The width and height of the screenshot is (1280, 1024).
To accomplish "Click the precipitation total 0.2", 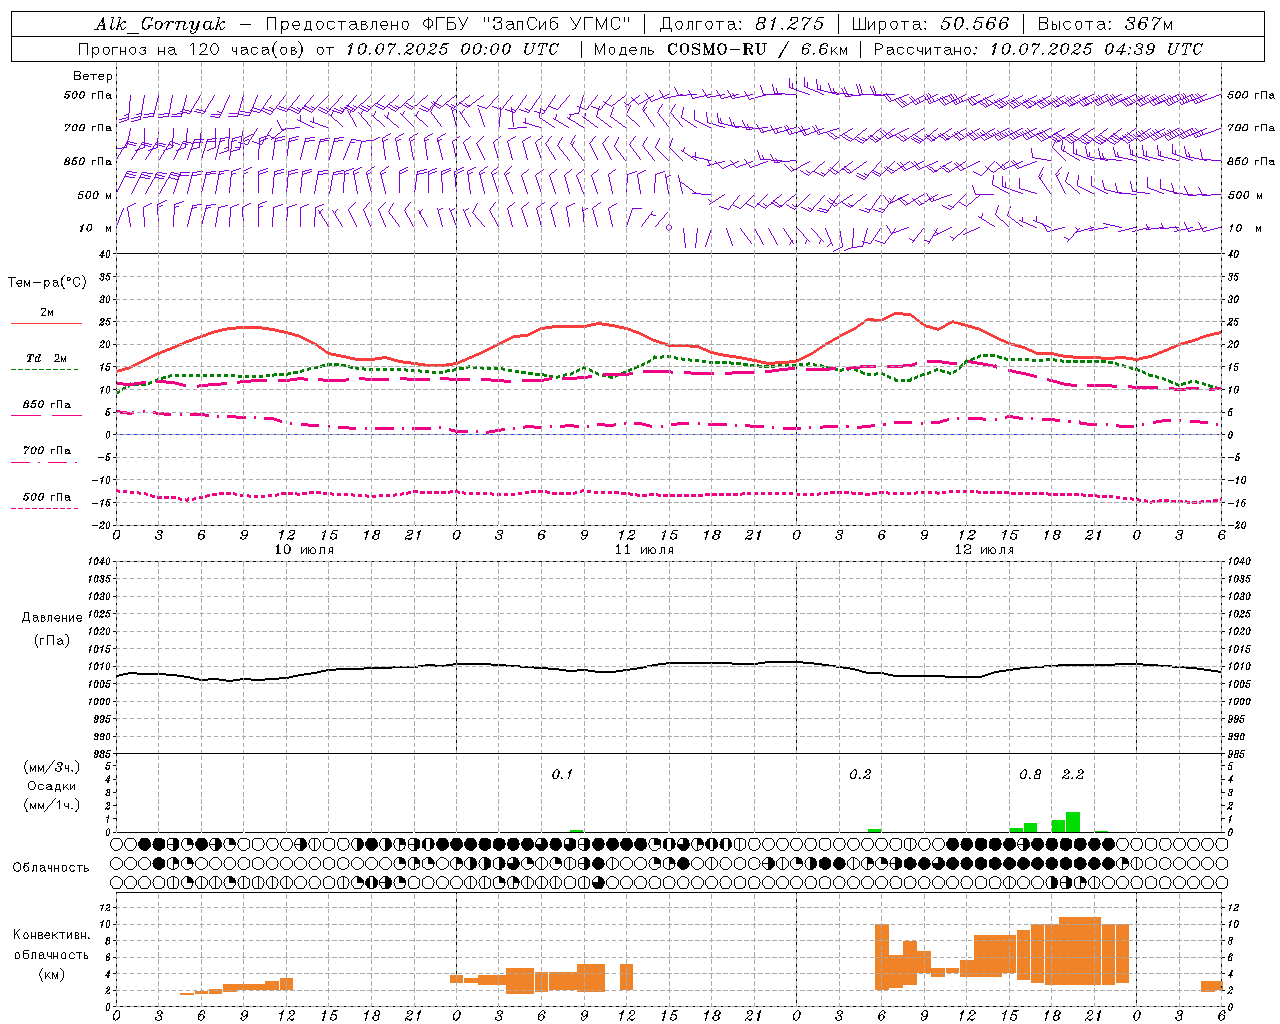I will 860,775.
